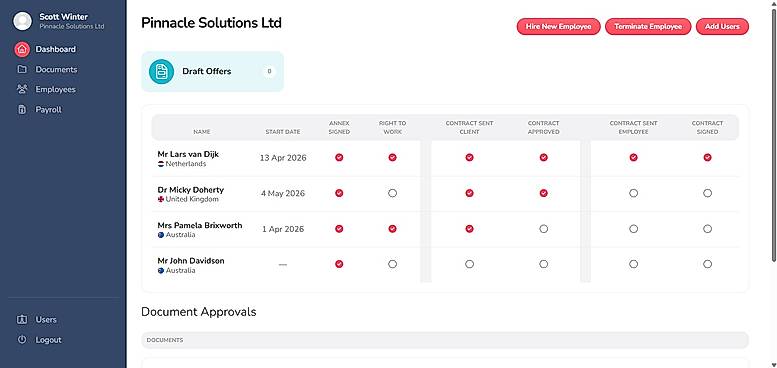This screenshot has width=777, height=368.
Task: Click John Davidson's empty Contract Sent Client circle
Action: pyautogui.click(x=469, y=264)
